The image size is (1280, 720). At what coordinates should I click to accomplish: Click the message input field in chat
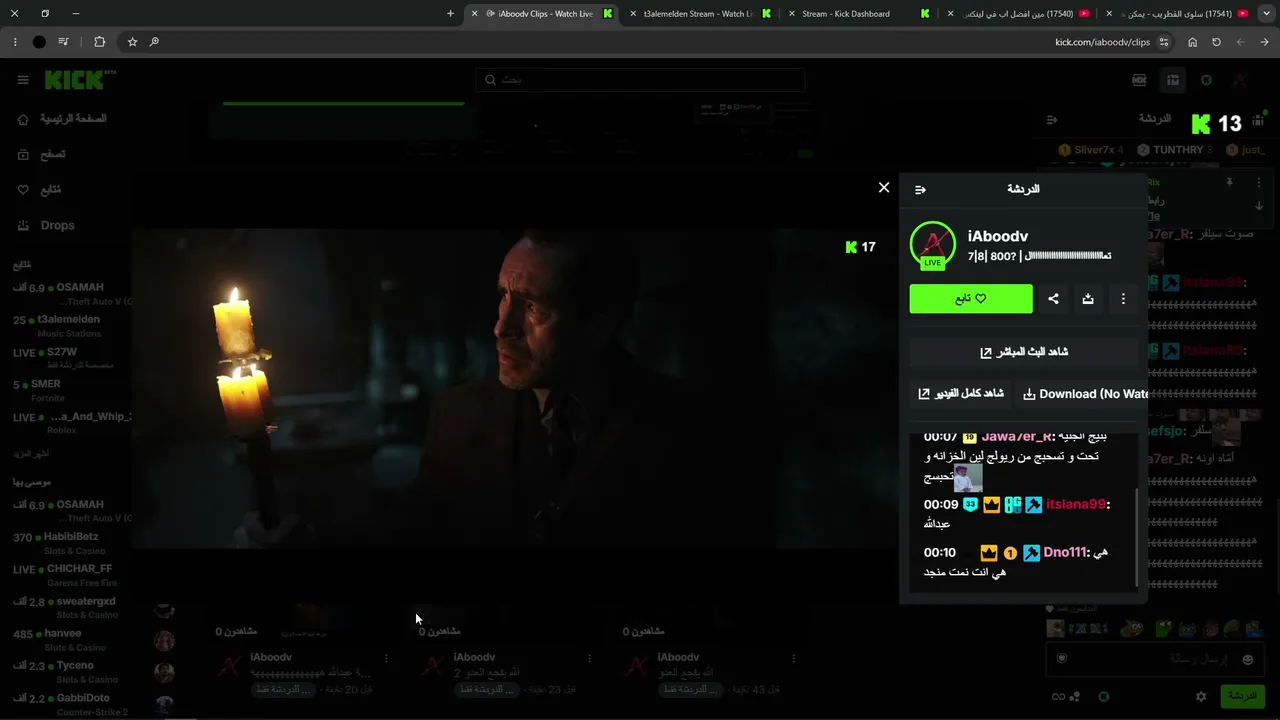tap(1155, 659)
